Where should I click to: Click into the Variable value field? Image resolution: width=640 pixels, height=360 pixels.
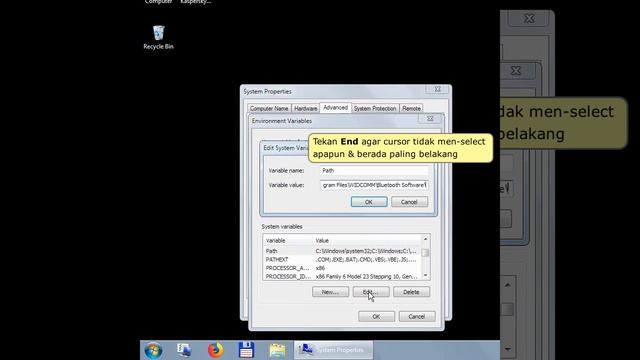[x=374, y=185]
